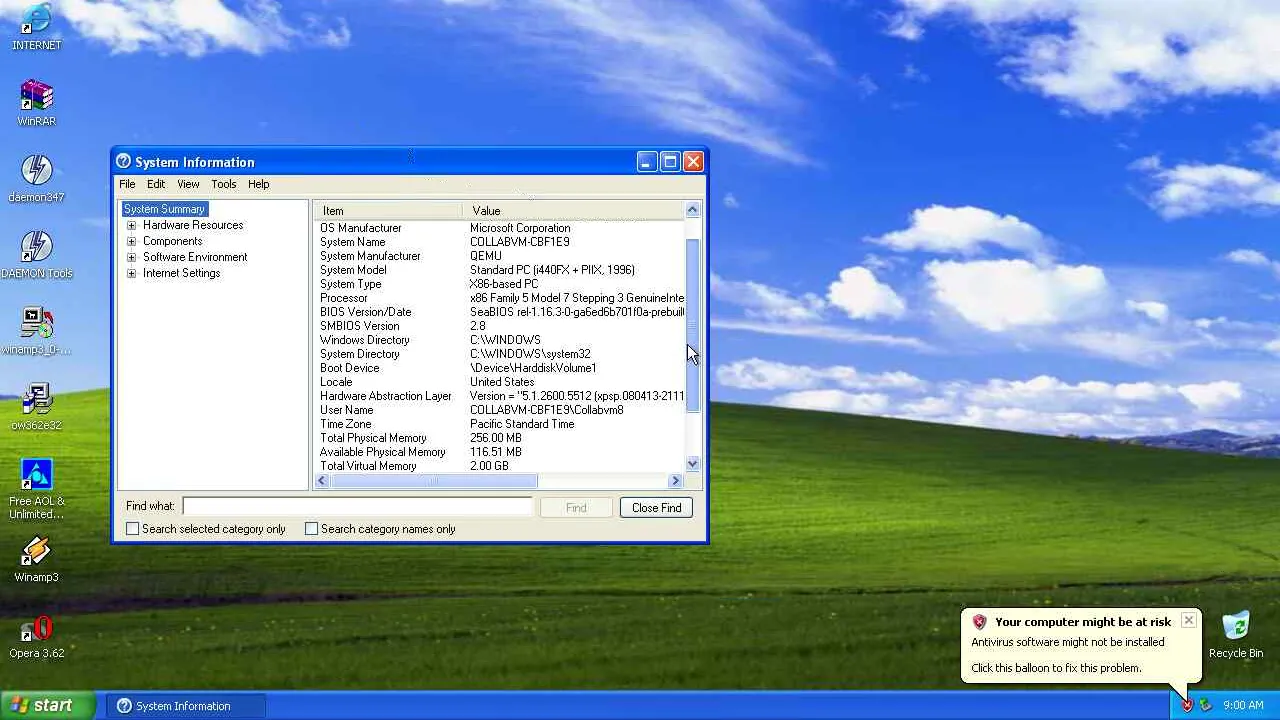This screenshot has width=1280, height=720.
Task: Select the SMBIOS Version row
Action: [x=500, y=326]
